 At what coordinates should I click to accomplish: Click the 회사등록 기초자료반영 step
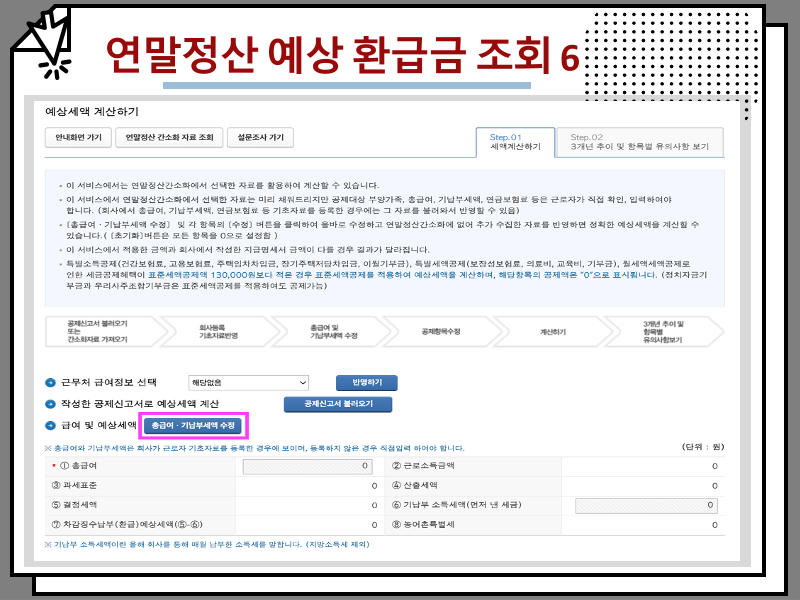pos(218,332)
